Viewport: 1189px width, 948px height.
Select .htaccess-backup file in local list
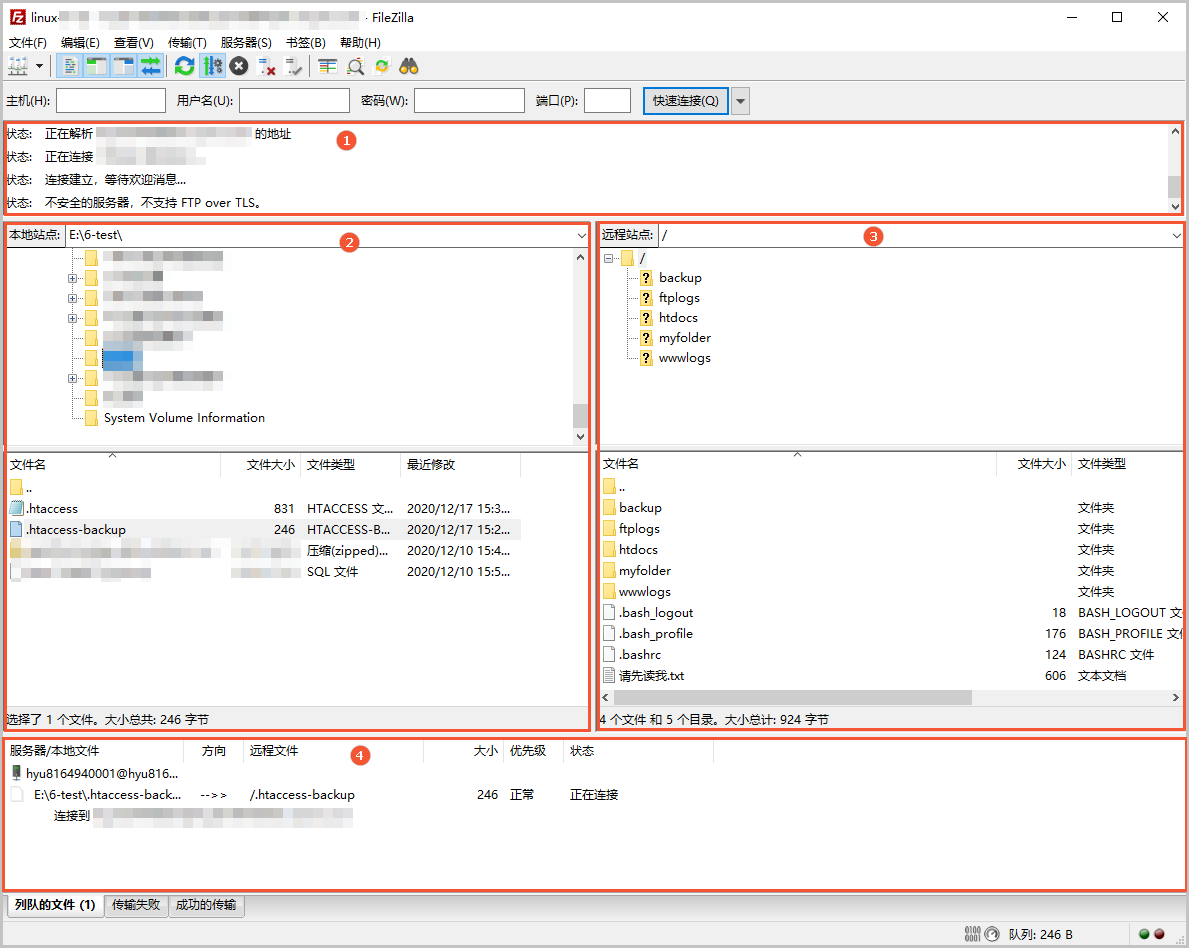click(x=265, y=529)
